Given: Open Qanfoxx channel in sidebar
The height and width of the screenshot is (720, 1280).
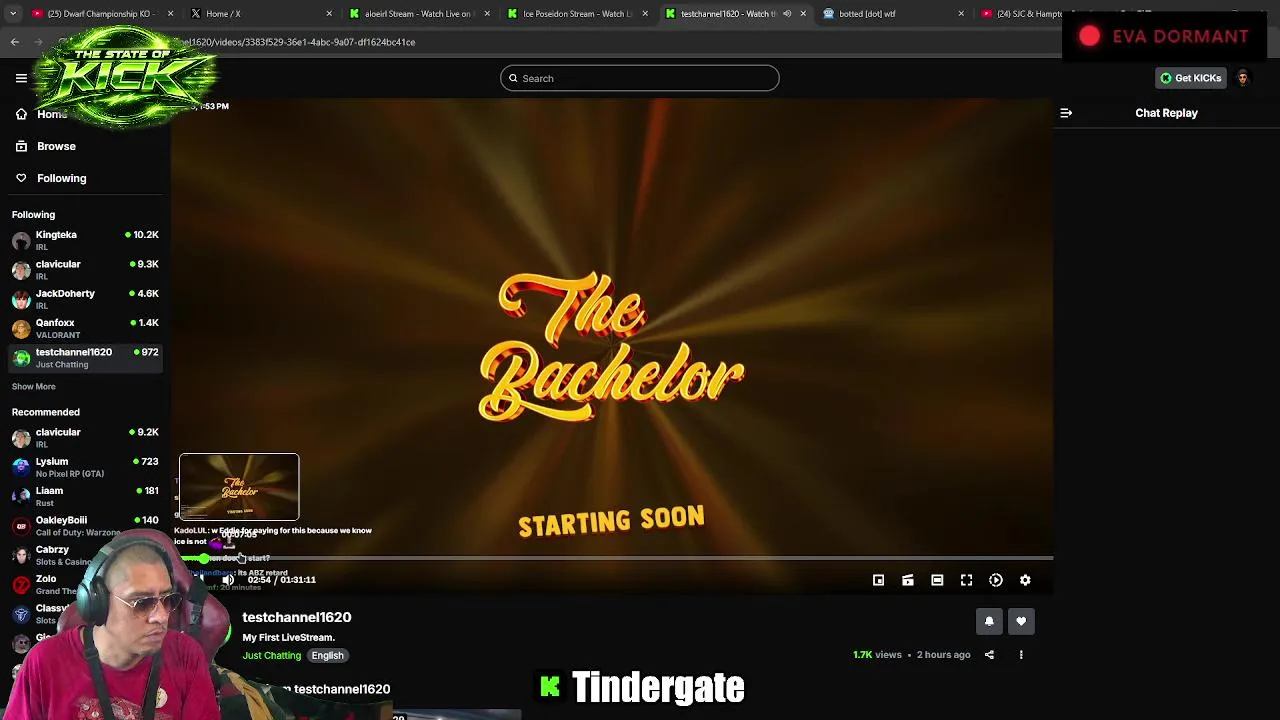Looking at the screenshot, I should point(85,328).
